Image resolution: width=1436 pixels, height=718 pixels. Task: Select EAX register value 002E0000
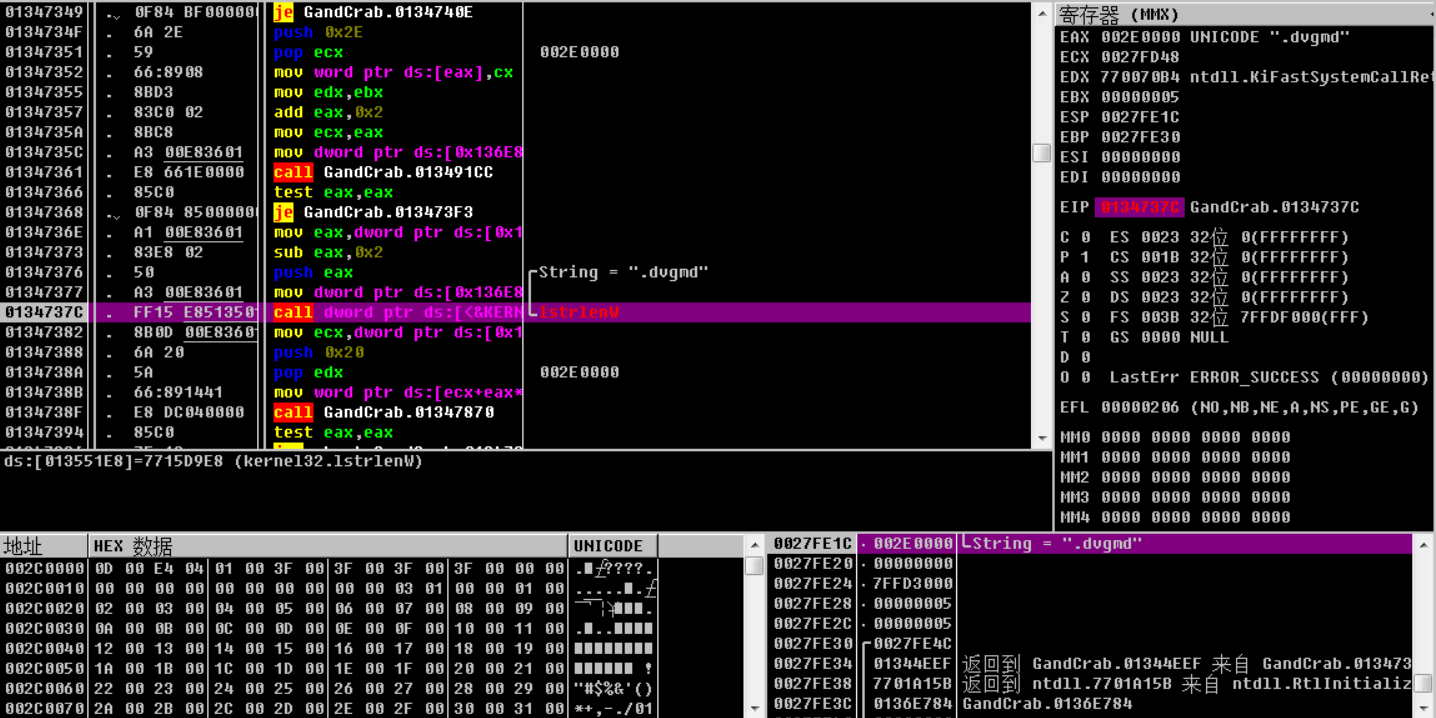[1141, 37]
